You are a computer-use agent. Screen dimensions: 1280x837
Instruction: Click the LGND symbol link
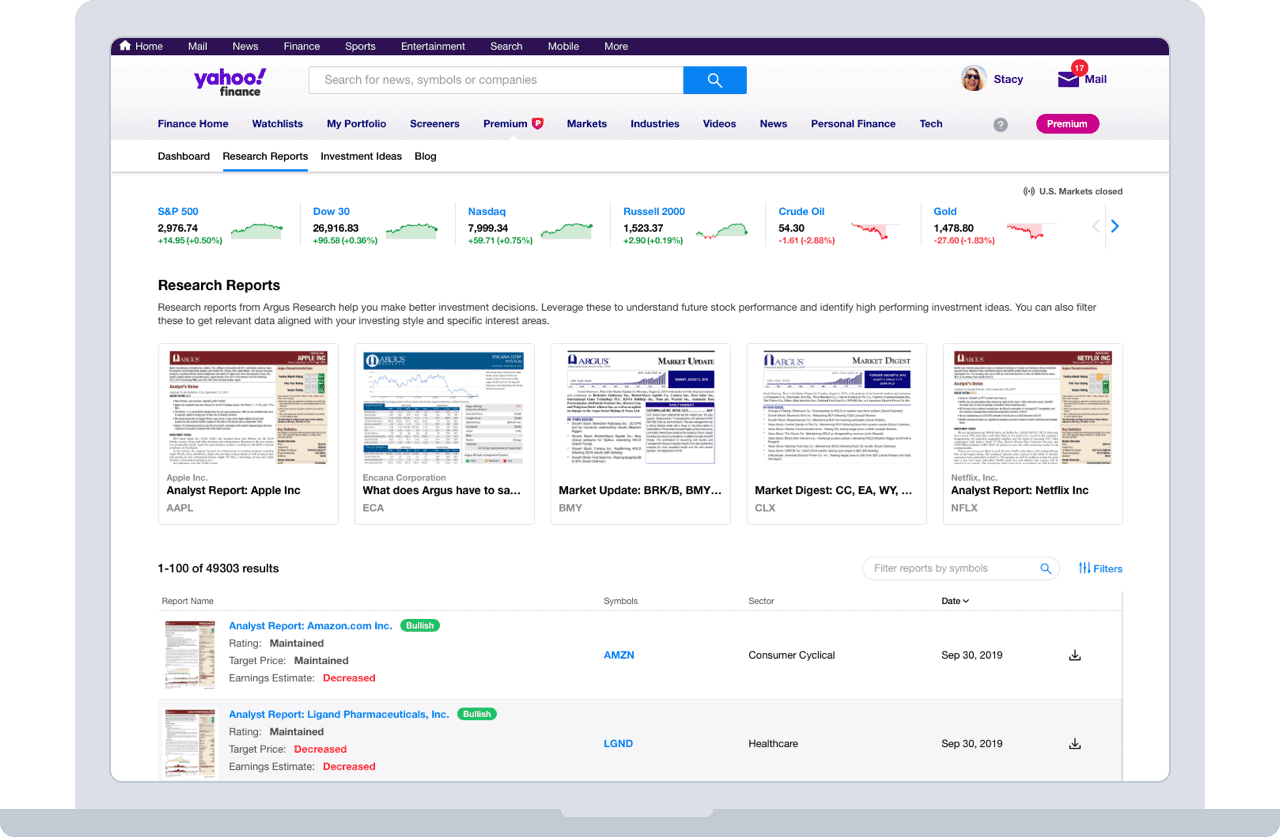(x=618, y=744)
